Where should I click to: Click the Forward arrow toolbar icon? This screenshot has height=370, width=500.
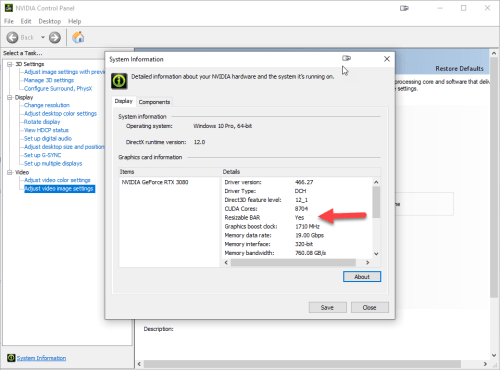(x=55, y=37)
